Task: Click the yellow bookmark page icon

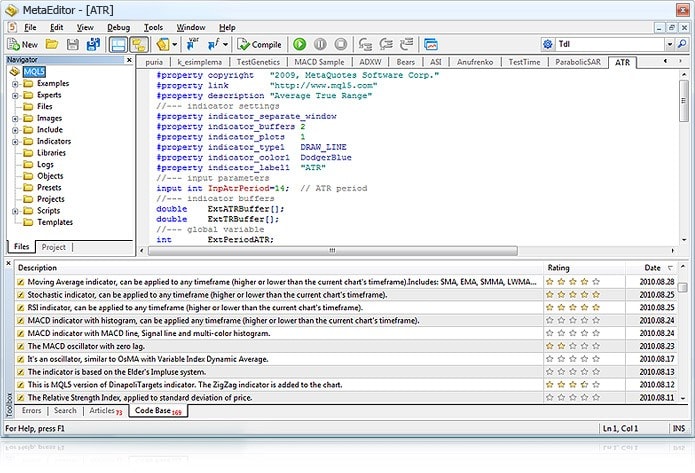Action: (163, 44)
